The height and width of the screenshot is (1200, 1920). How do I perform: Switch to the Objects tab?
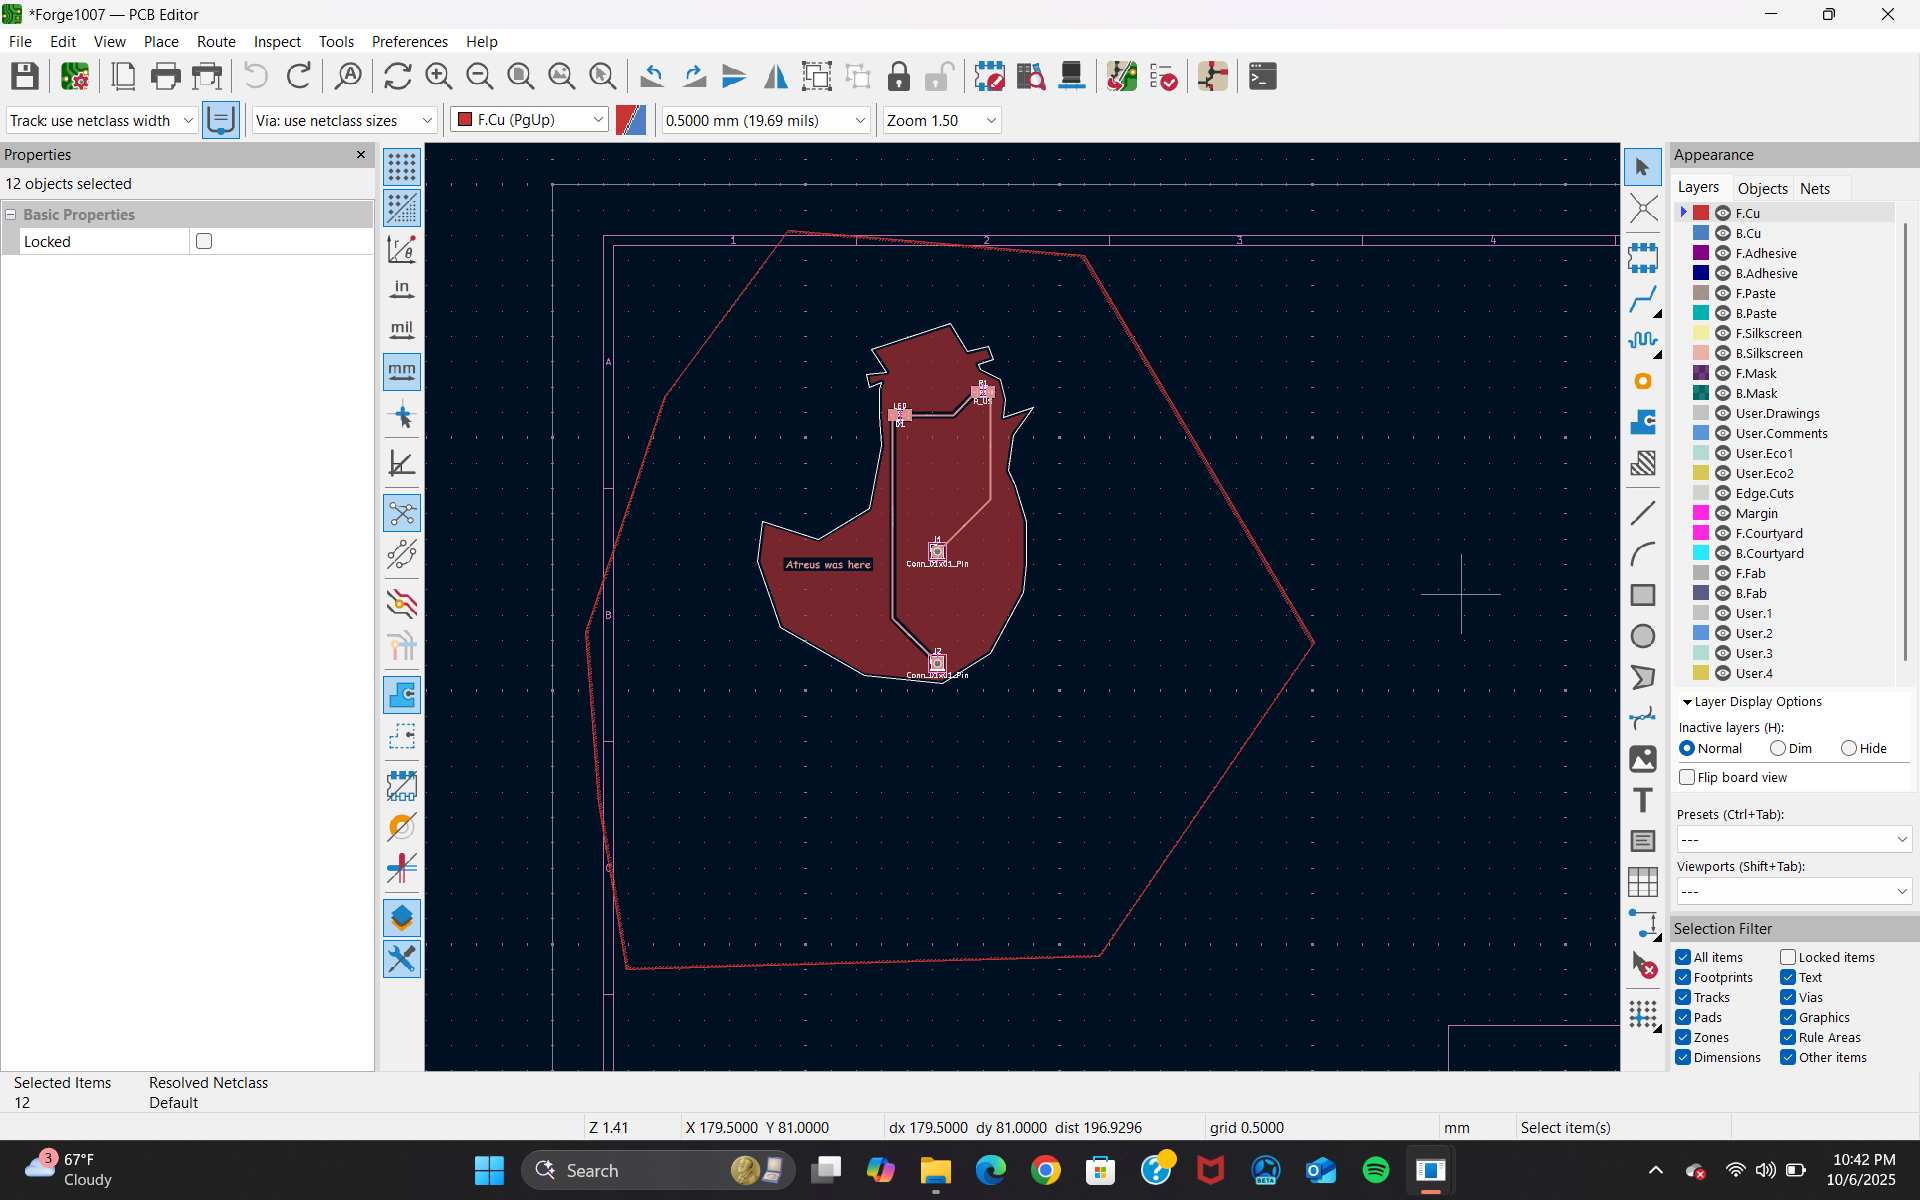tap(1763, 188)
